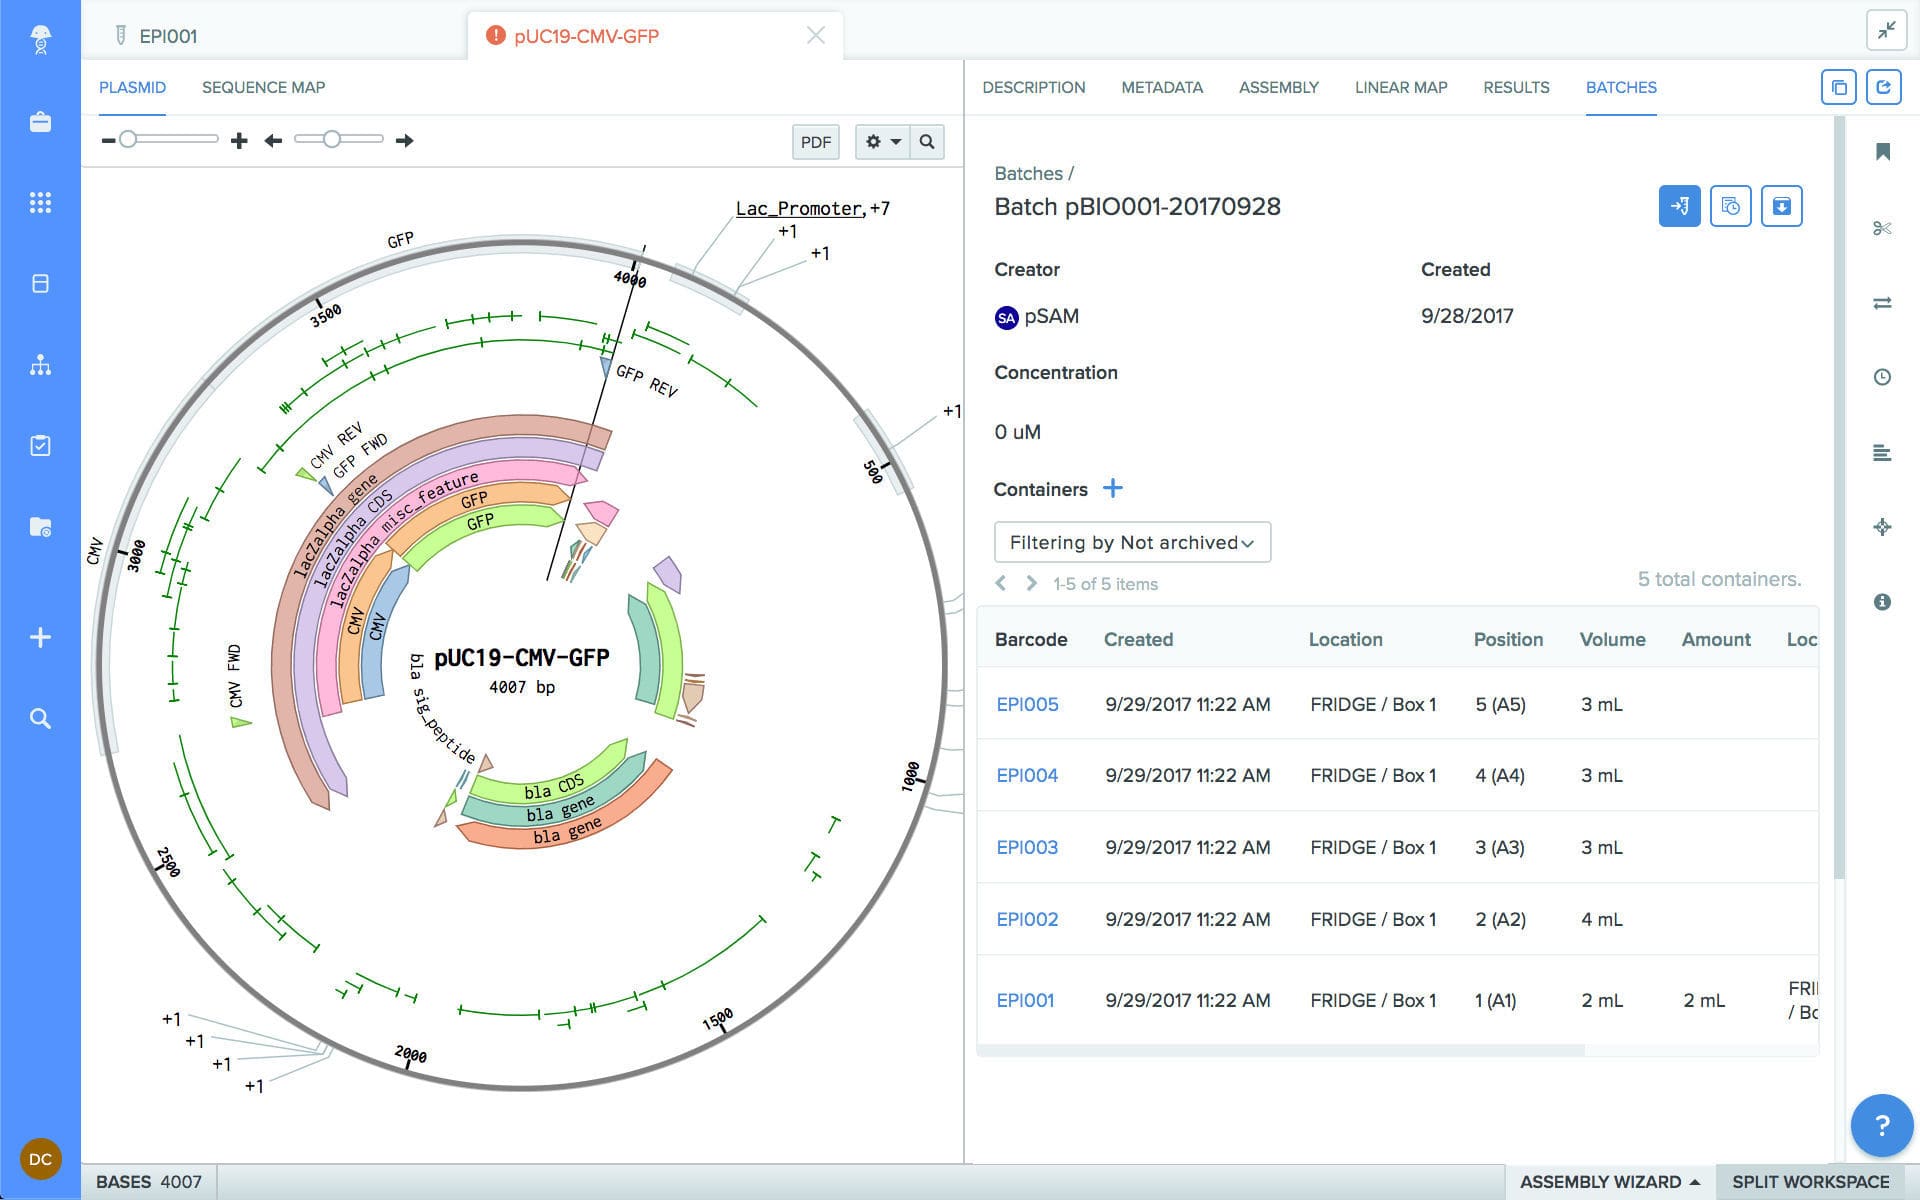1920x1200 pixels.
Task: Click the bookmark icon in right sidebar
Action: 1883,152
